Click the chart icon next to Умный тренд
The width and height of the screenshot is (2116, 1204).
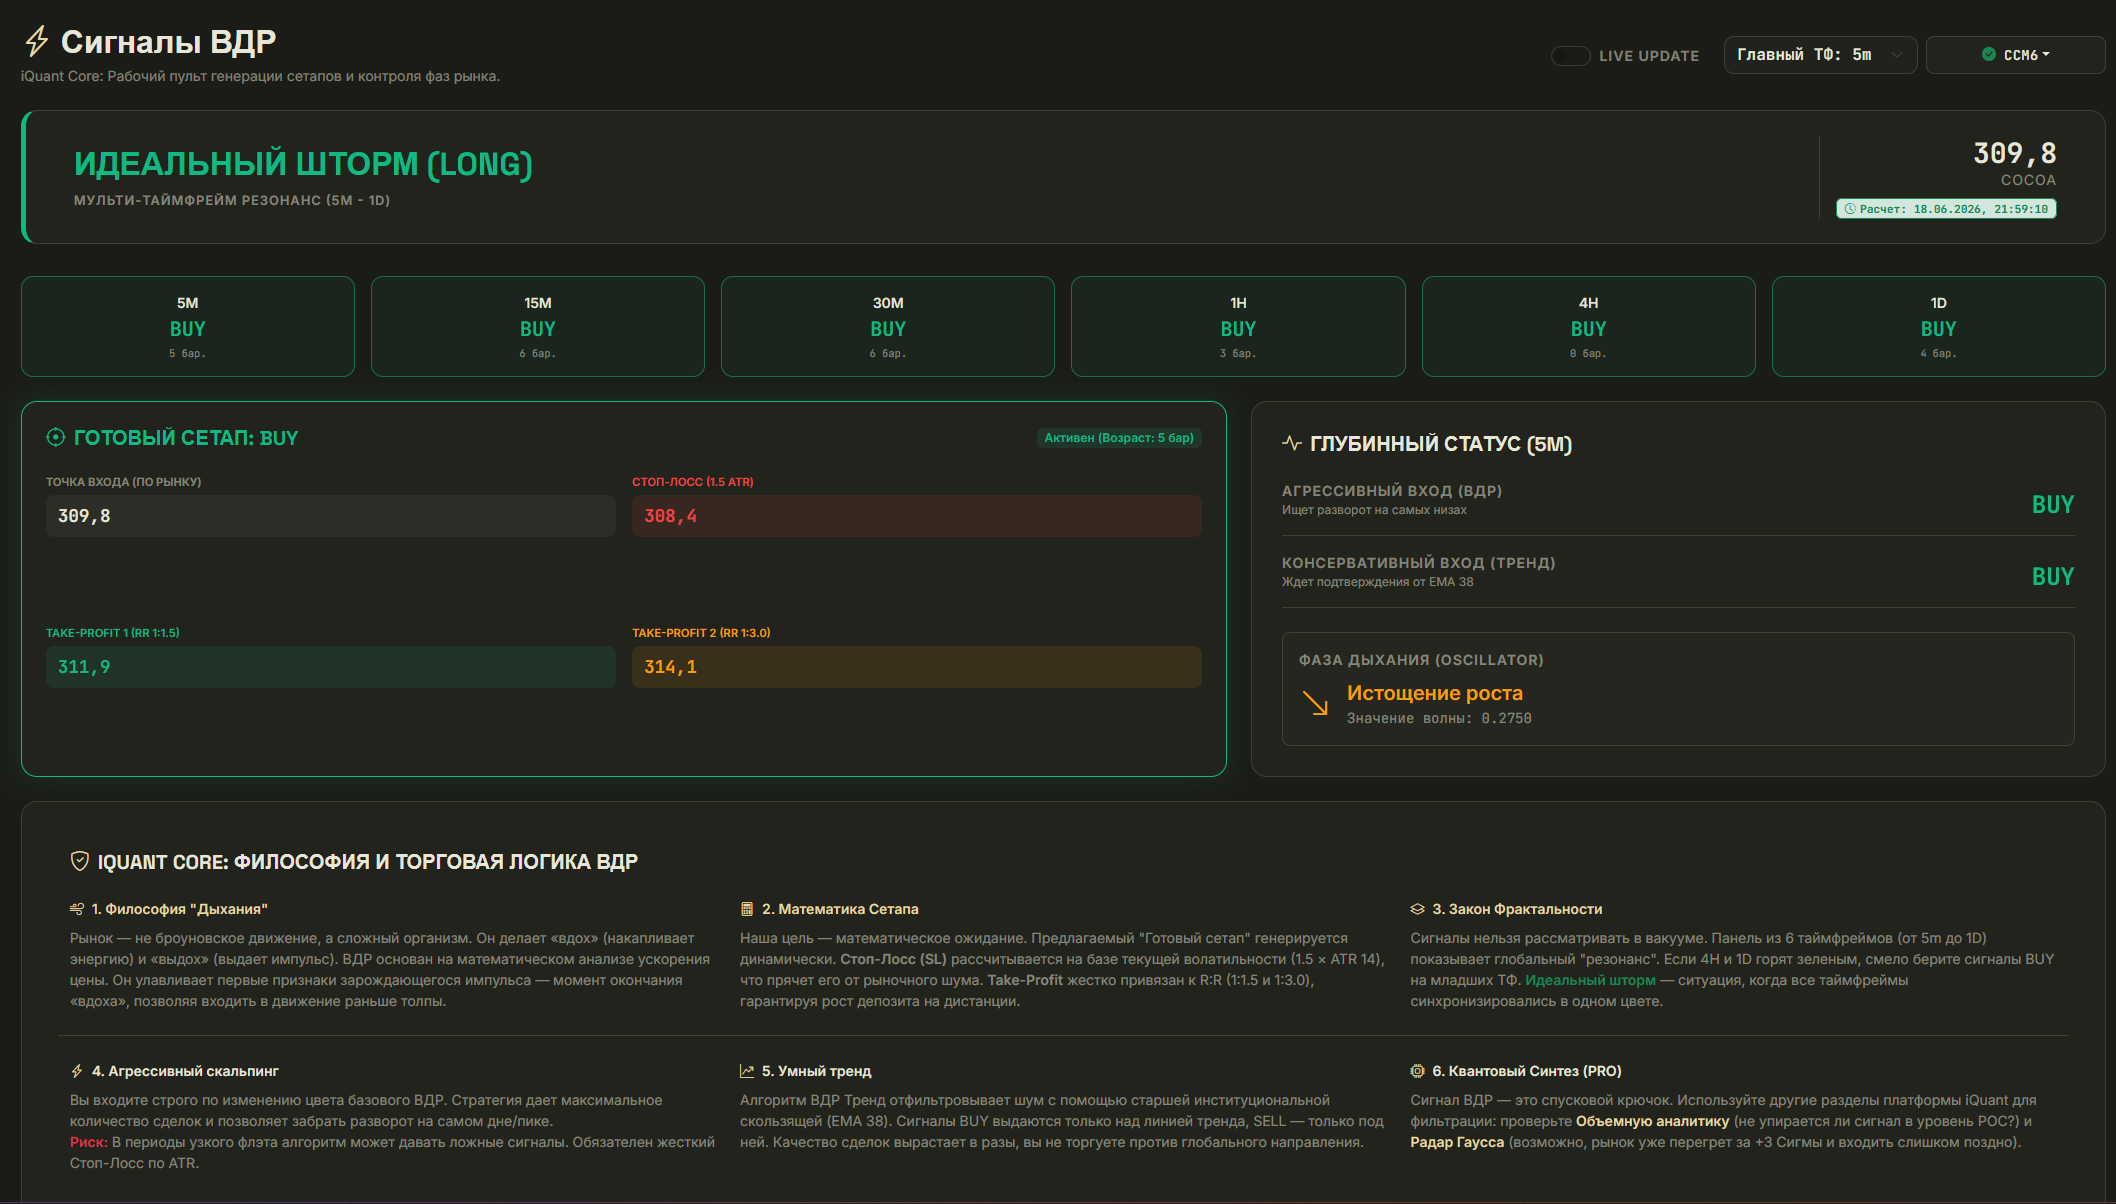pyautogui.click(x=746, y=1071)
